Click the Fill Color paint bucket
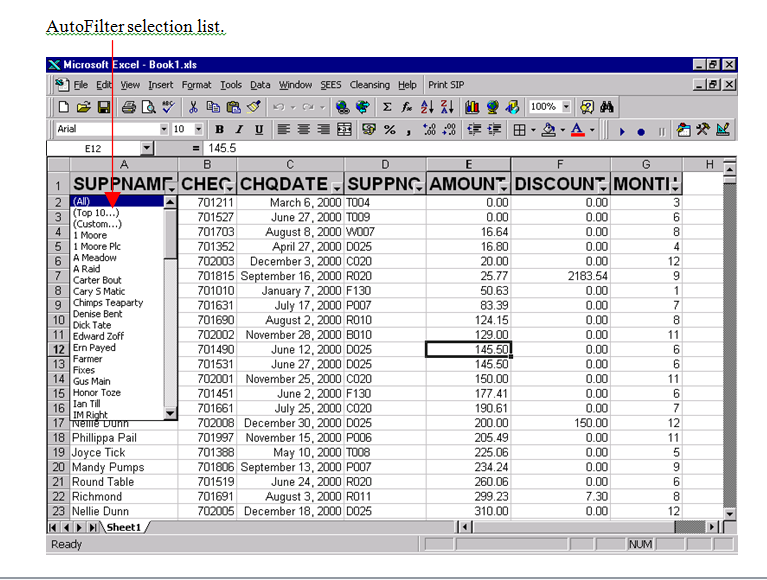This screenshot has width=767, height=580. click(549, 130)
